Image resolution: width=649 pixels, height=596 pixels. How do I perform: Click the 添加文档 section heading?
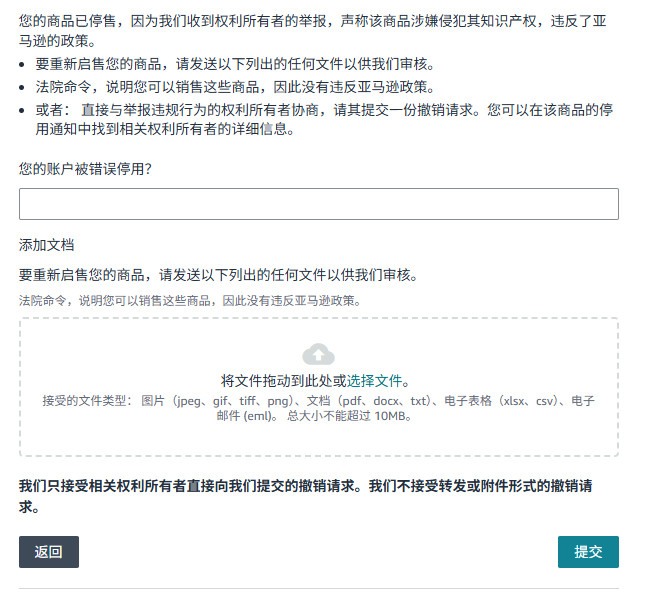(47, 245)
